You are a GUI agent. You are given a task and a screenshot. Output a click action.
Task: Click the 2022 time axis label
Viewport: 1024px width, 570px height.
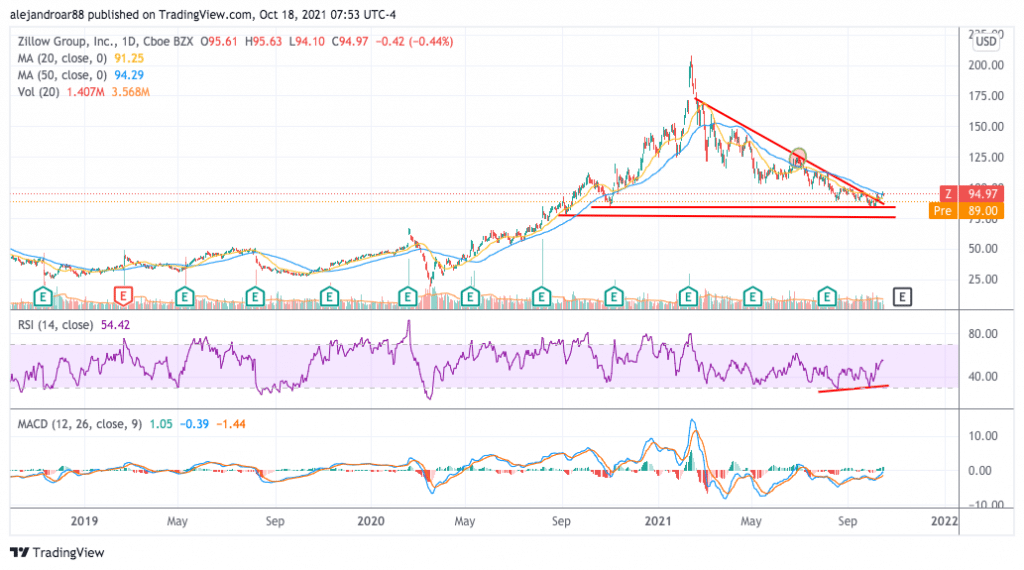[x=944, y=521]
